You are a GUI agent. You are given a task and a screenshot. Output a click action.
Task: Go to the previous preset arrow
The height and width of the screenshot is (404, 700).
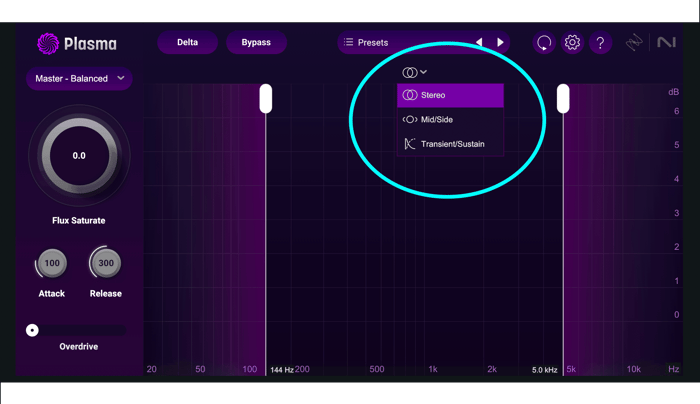[479, 42]
